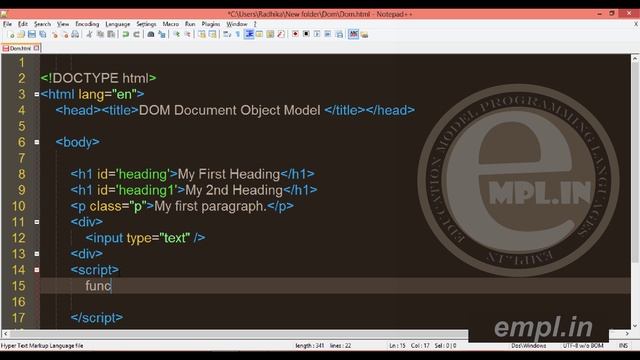Click the Paste toolbar icon

(111, 35)
